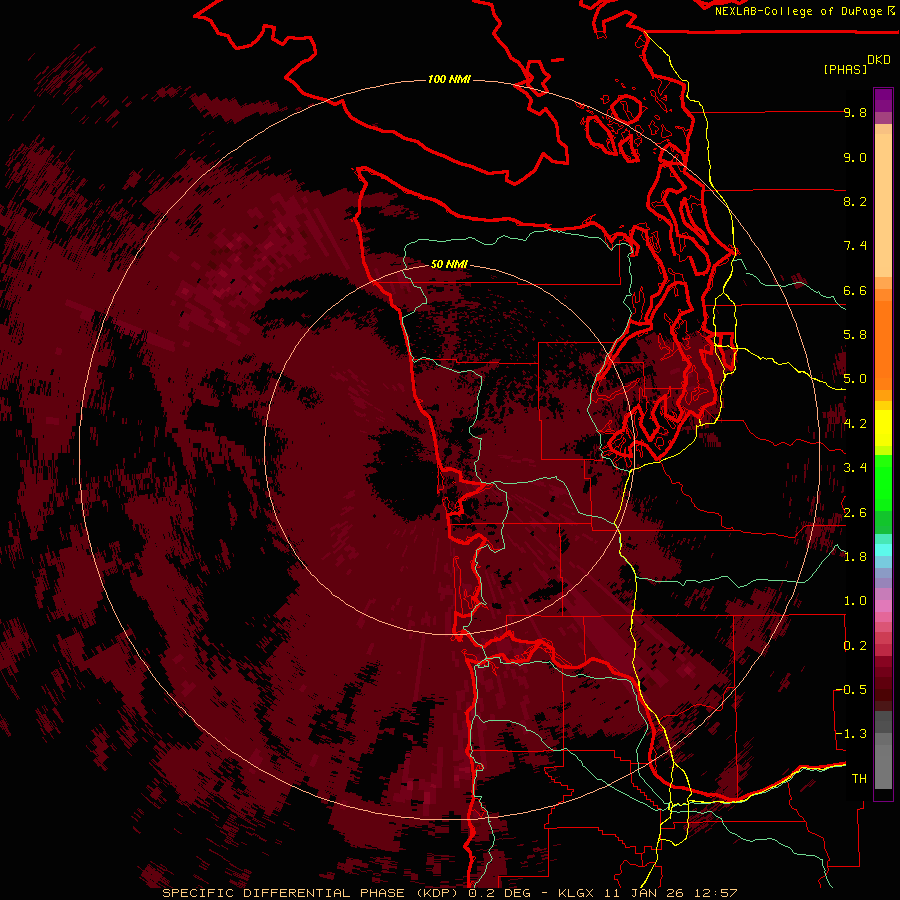
Task: Pick the cyan segment of the color bar
Action: [883, 549]
